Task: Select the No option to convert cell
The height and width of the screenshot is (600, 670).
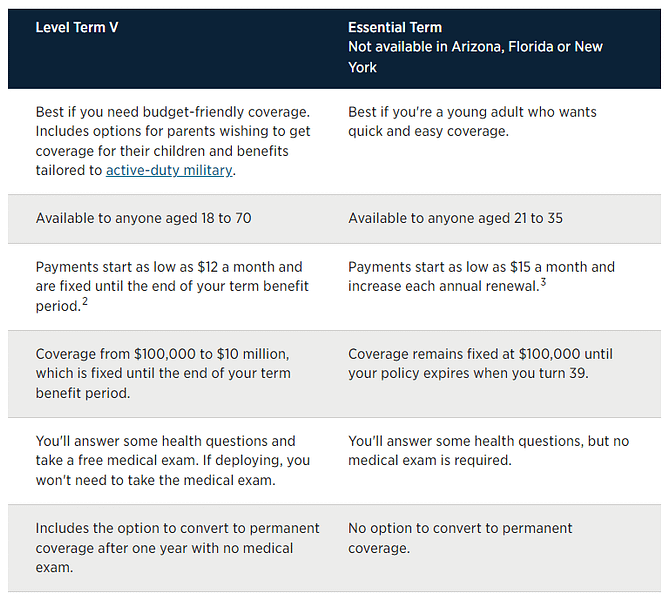Action: [460, 537]
